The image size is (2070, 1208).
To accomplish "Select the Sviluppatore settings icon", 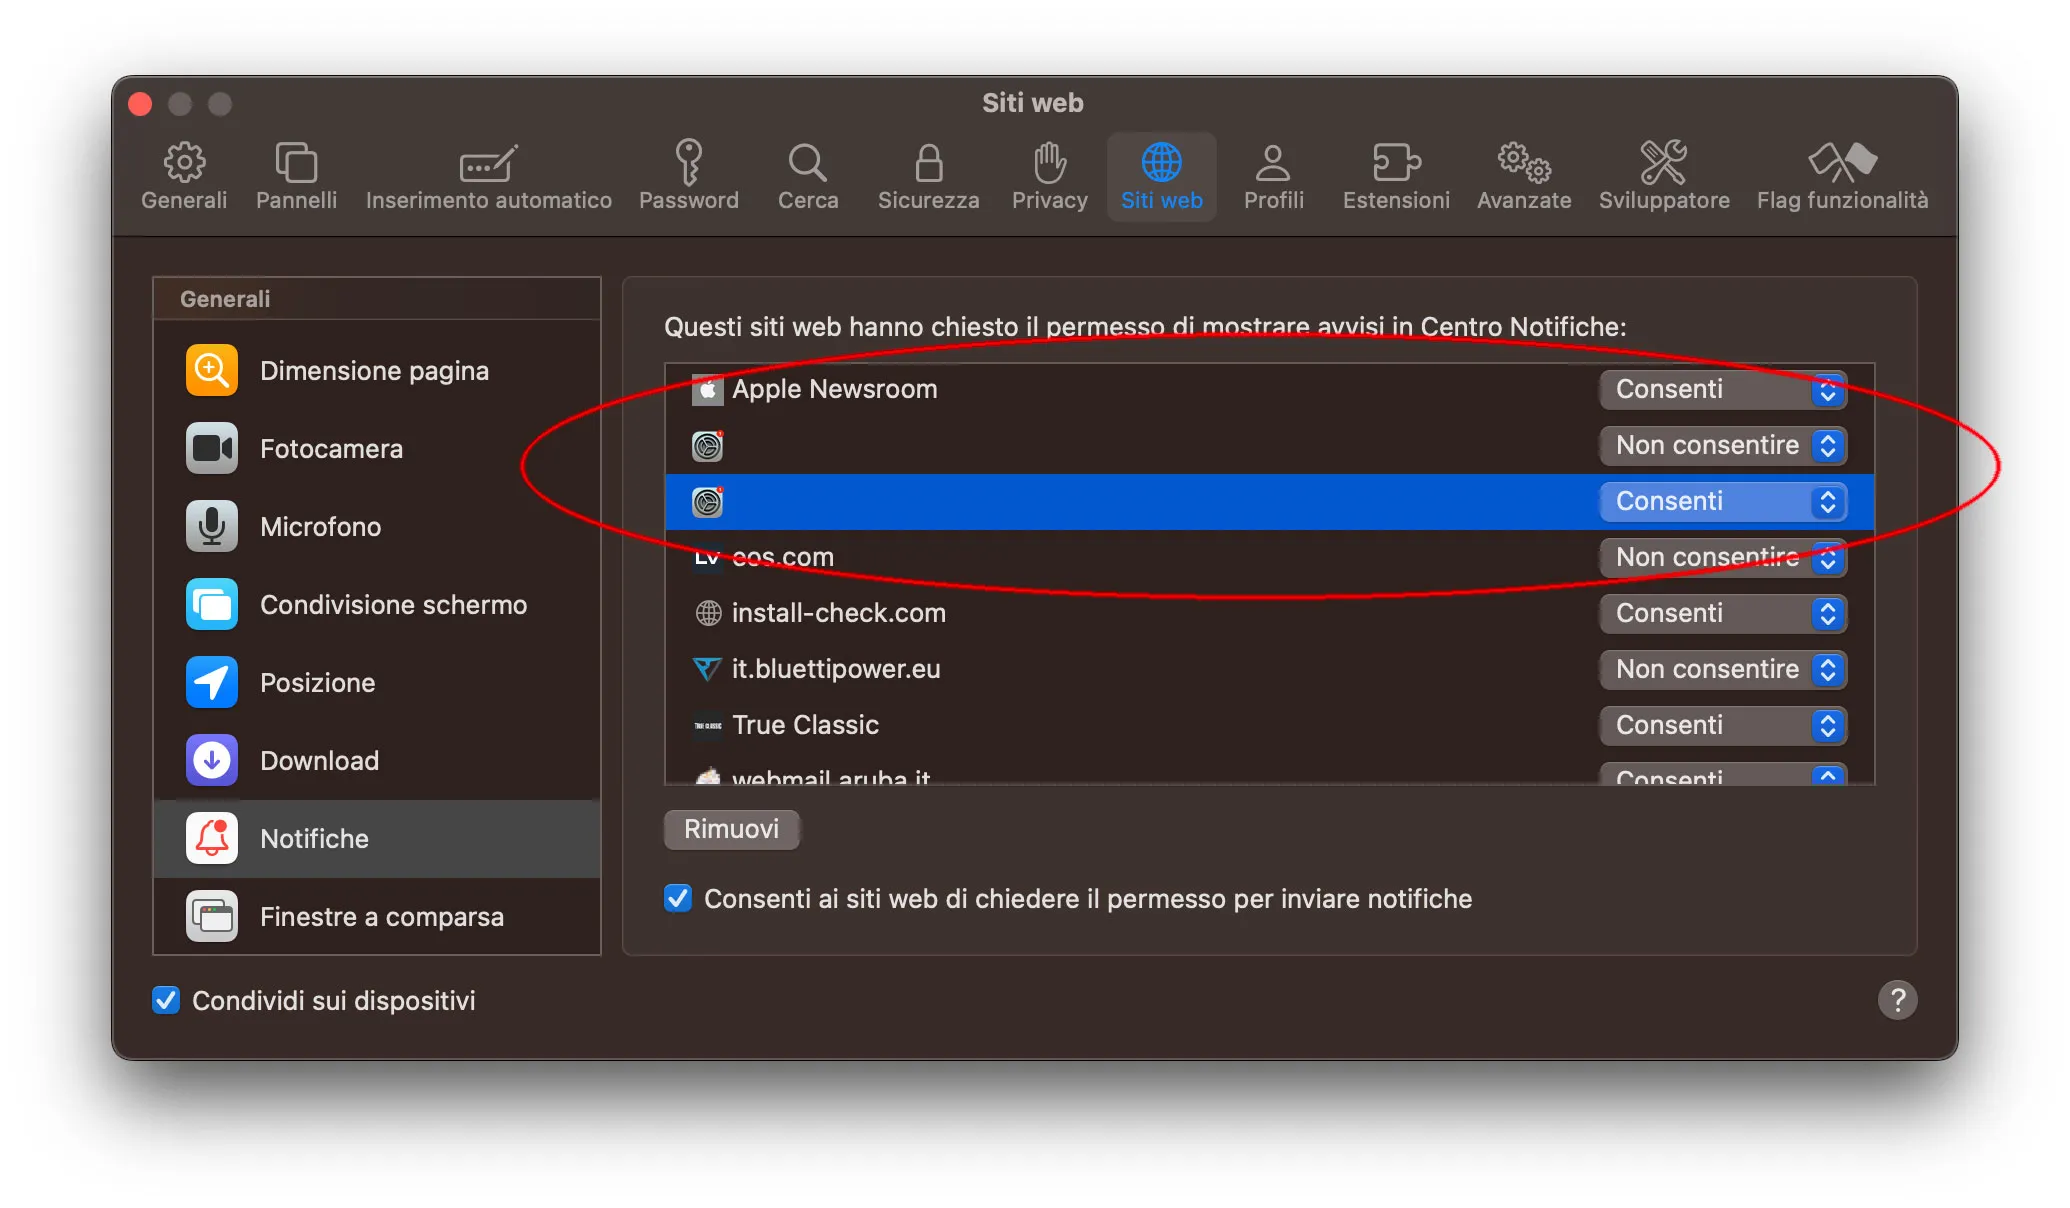I will click(1663, 176).
